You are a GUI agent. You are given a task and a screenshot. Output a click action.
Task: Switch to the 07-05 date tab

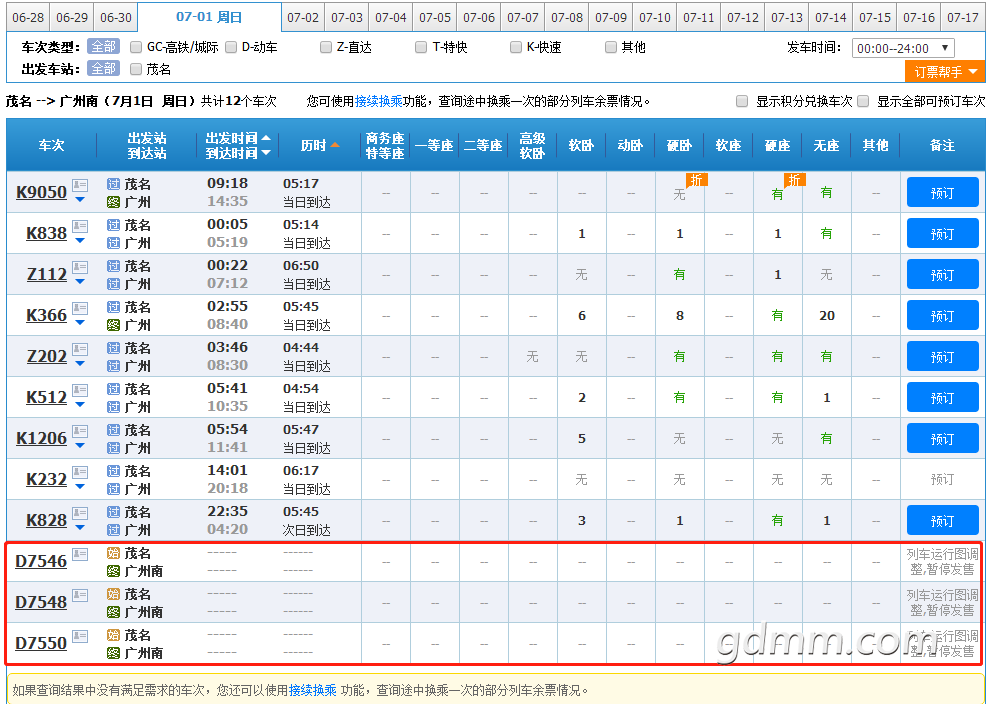coord(435,18)
